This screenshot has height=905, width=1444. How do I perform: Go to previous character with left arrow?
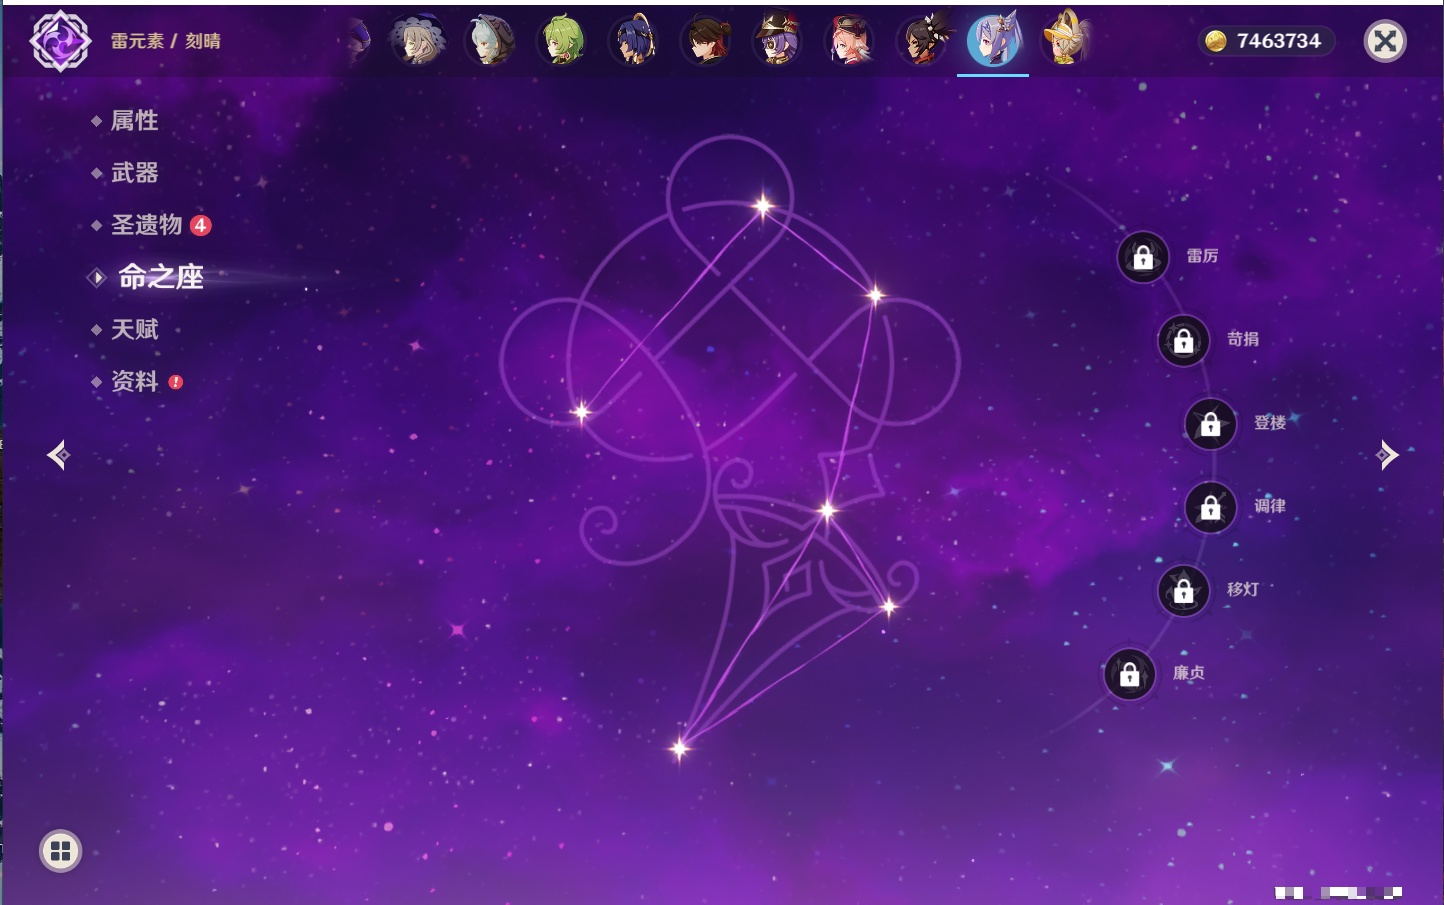click(x=58, y=455)
